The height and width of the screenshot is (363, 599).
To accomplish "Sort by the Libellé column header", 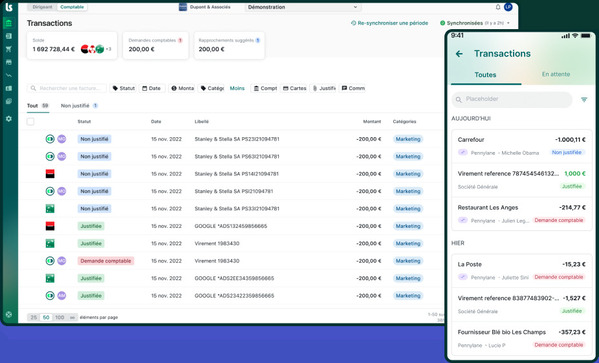I will tap(202, 122).
